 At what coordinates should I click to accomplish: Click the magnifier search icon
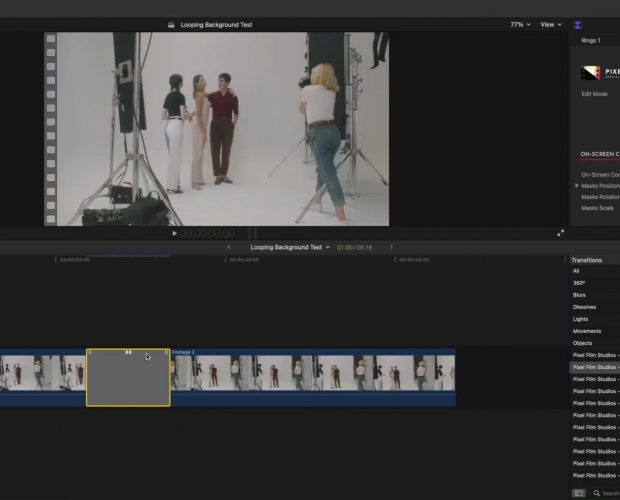[596, 493]
